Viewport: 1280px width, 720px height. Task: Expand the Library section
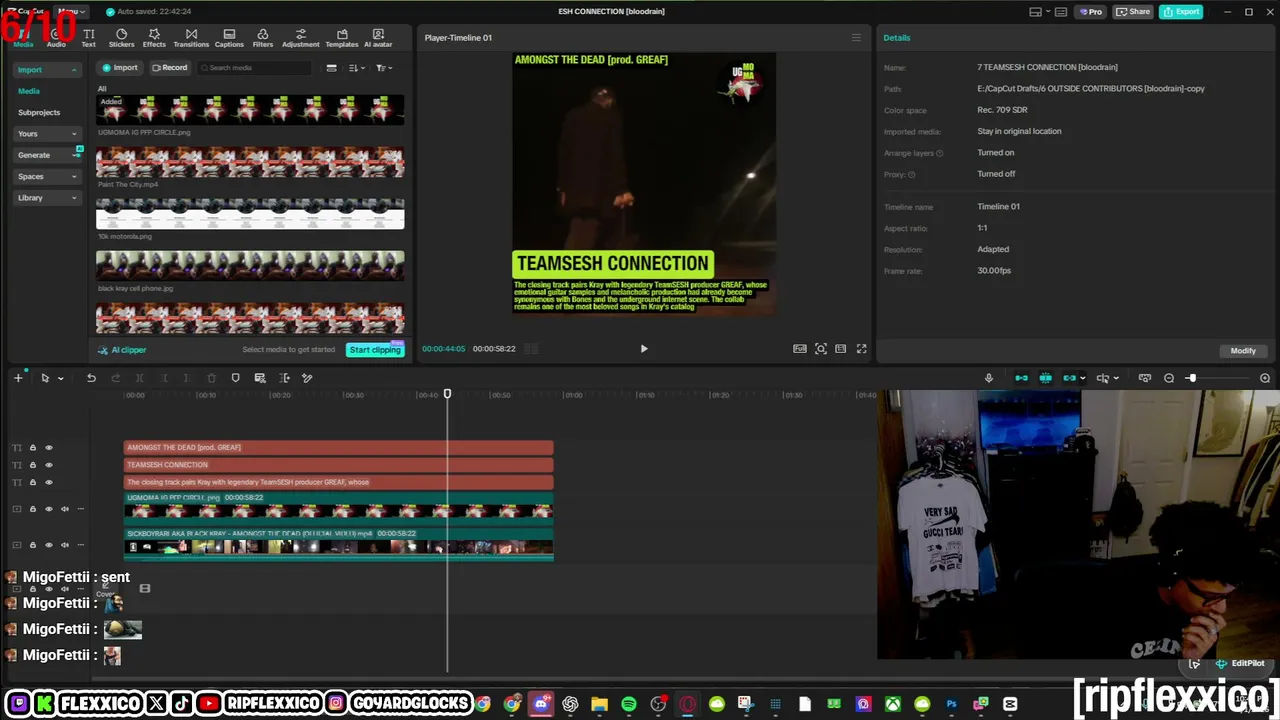pyautogui.click(x=48, y=198)
